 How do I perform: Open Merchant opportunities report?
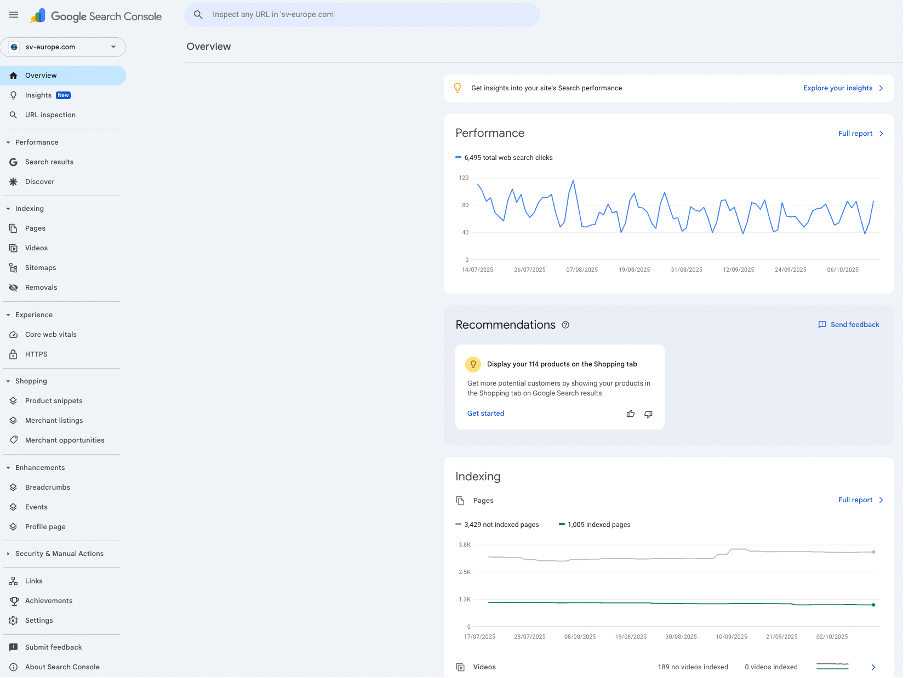(x=64, y=440)
